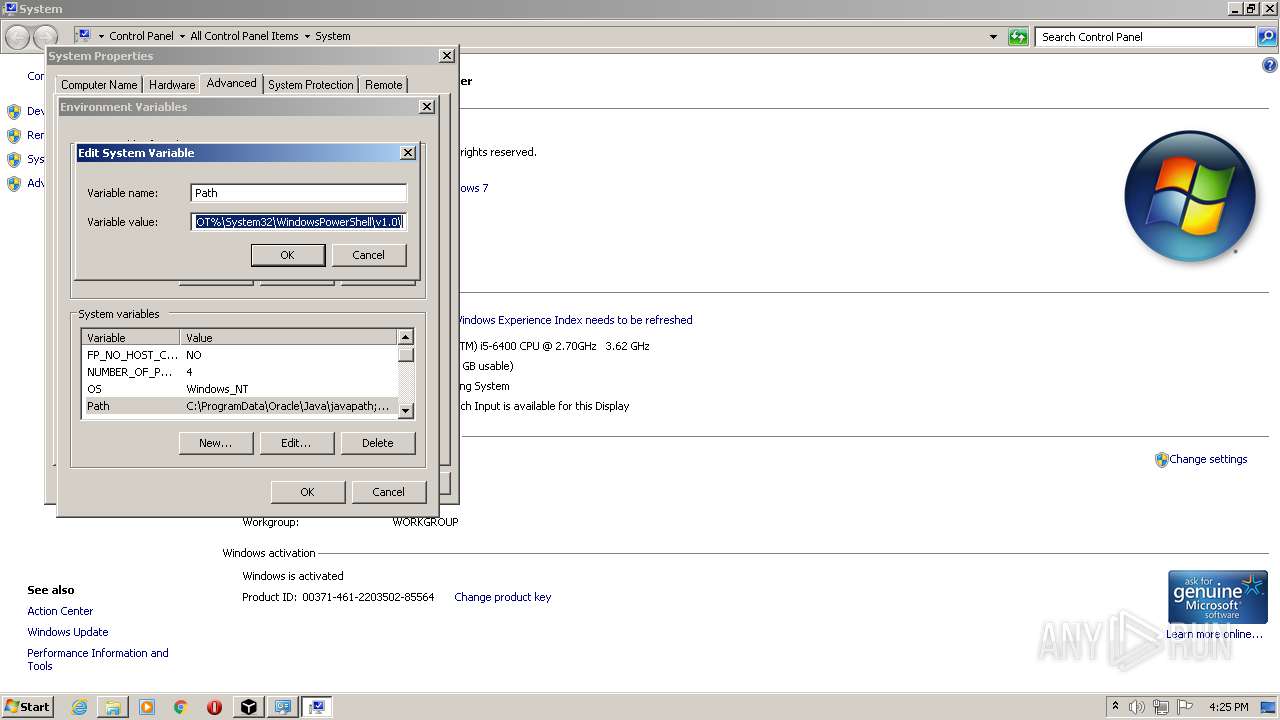
Task: Close the Environment Variables dialog
Action: click(426, 107)
